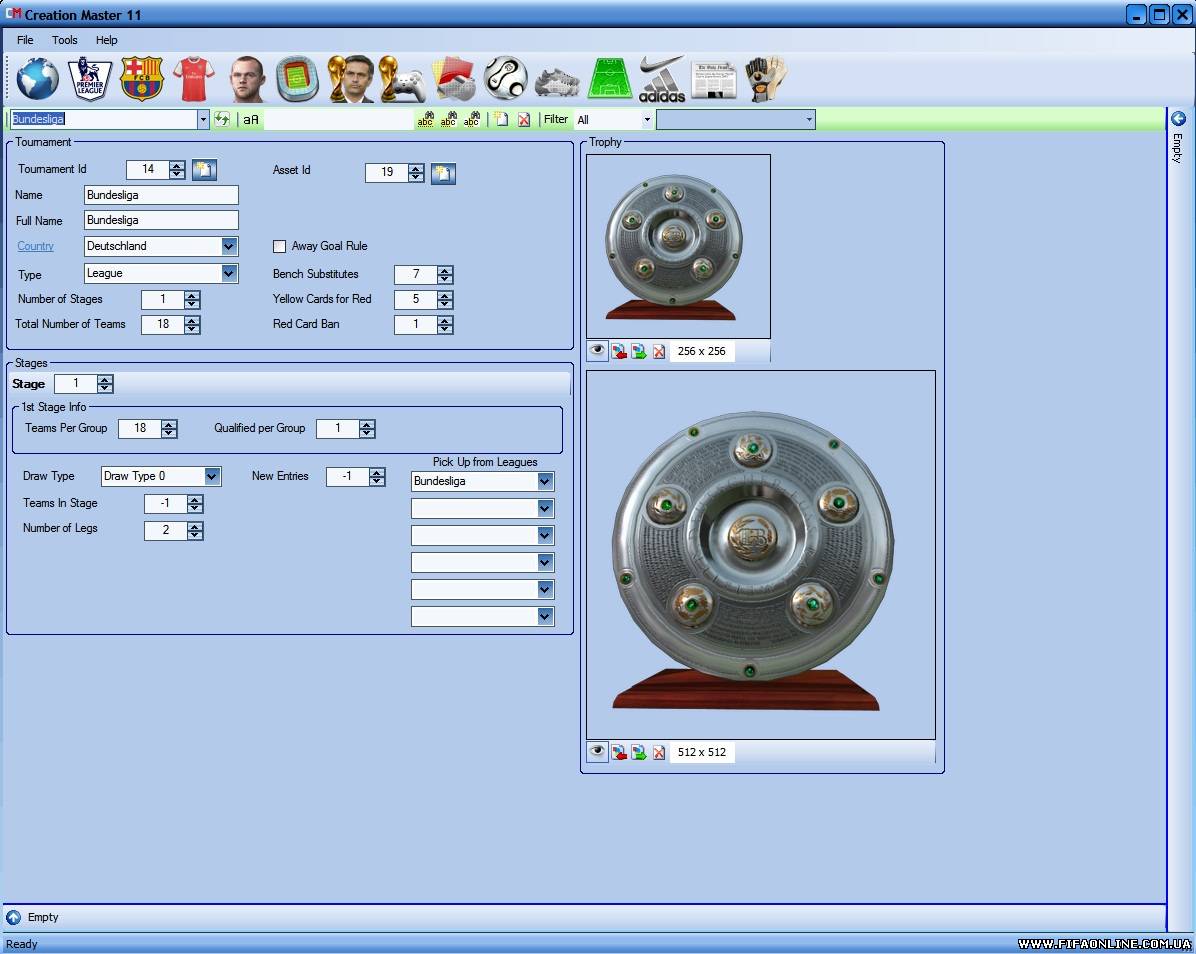Open the manager with trophy icon
The image size is (1196, 954).
351,79
